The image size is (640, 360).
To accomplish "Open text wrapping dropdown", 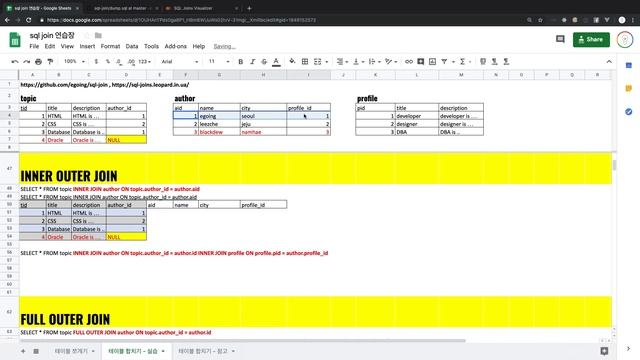I will tap(374, 62).
